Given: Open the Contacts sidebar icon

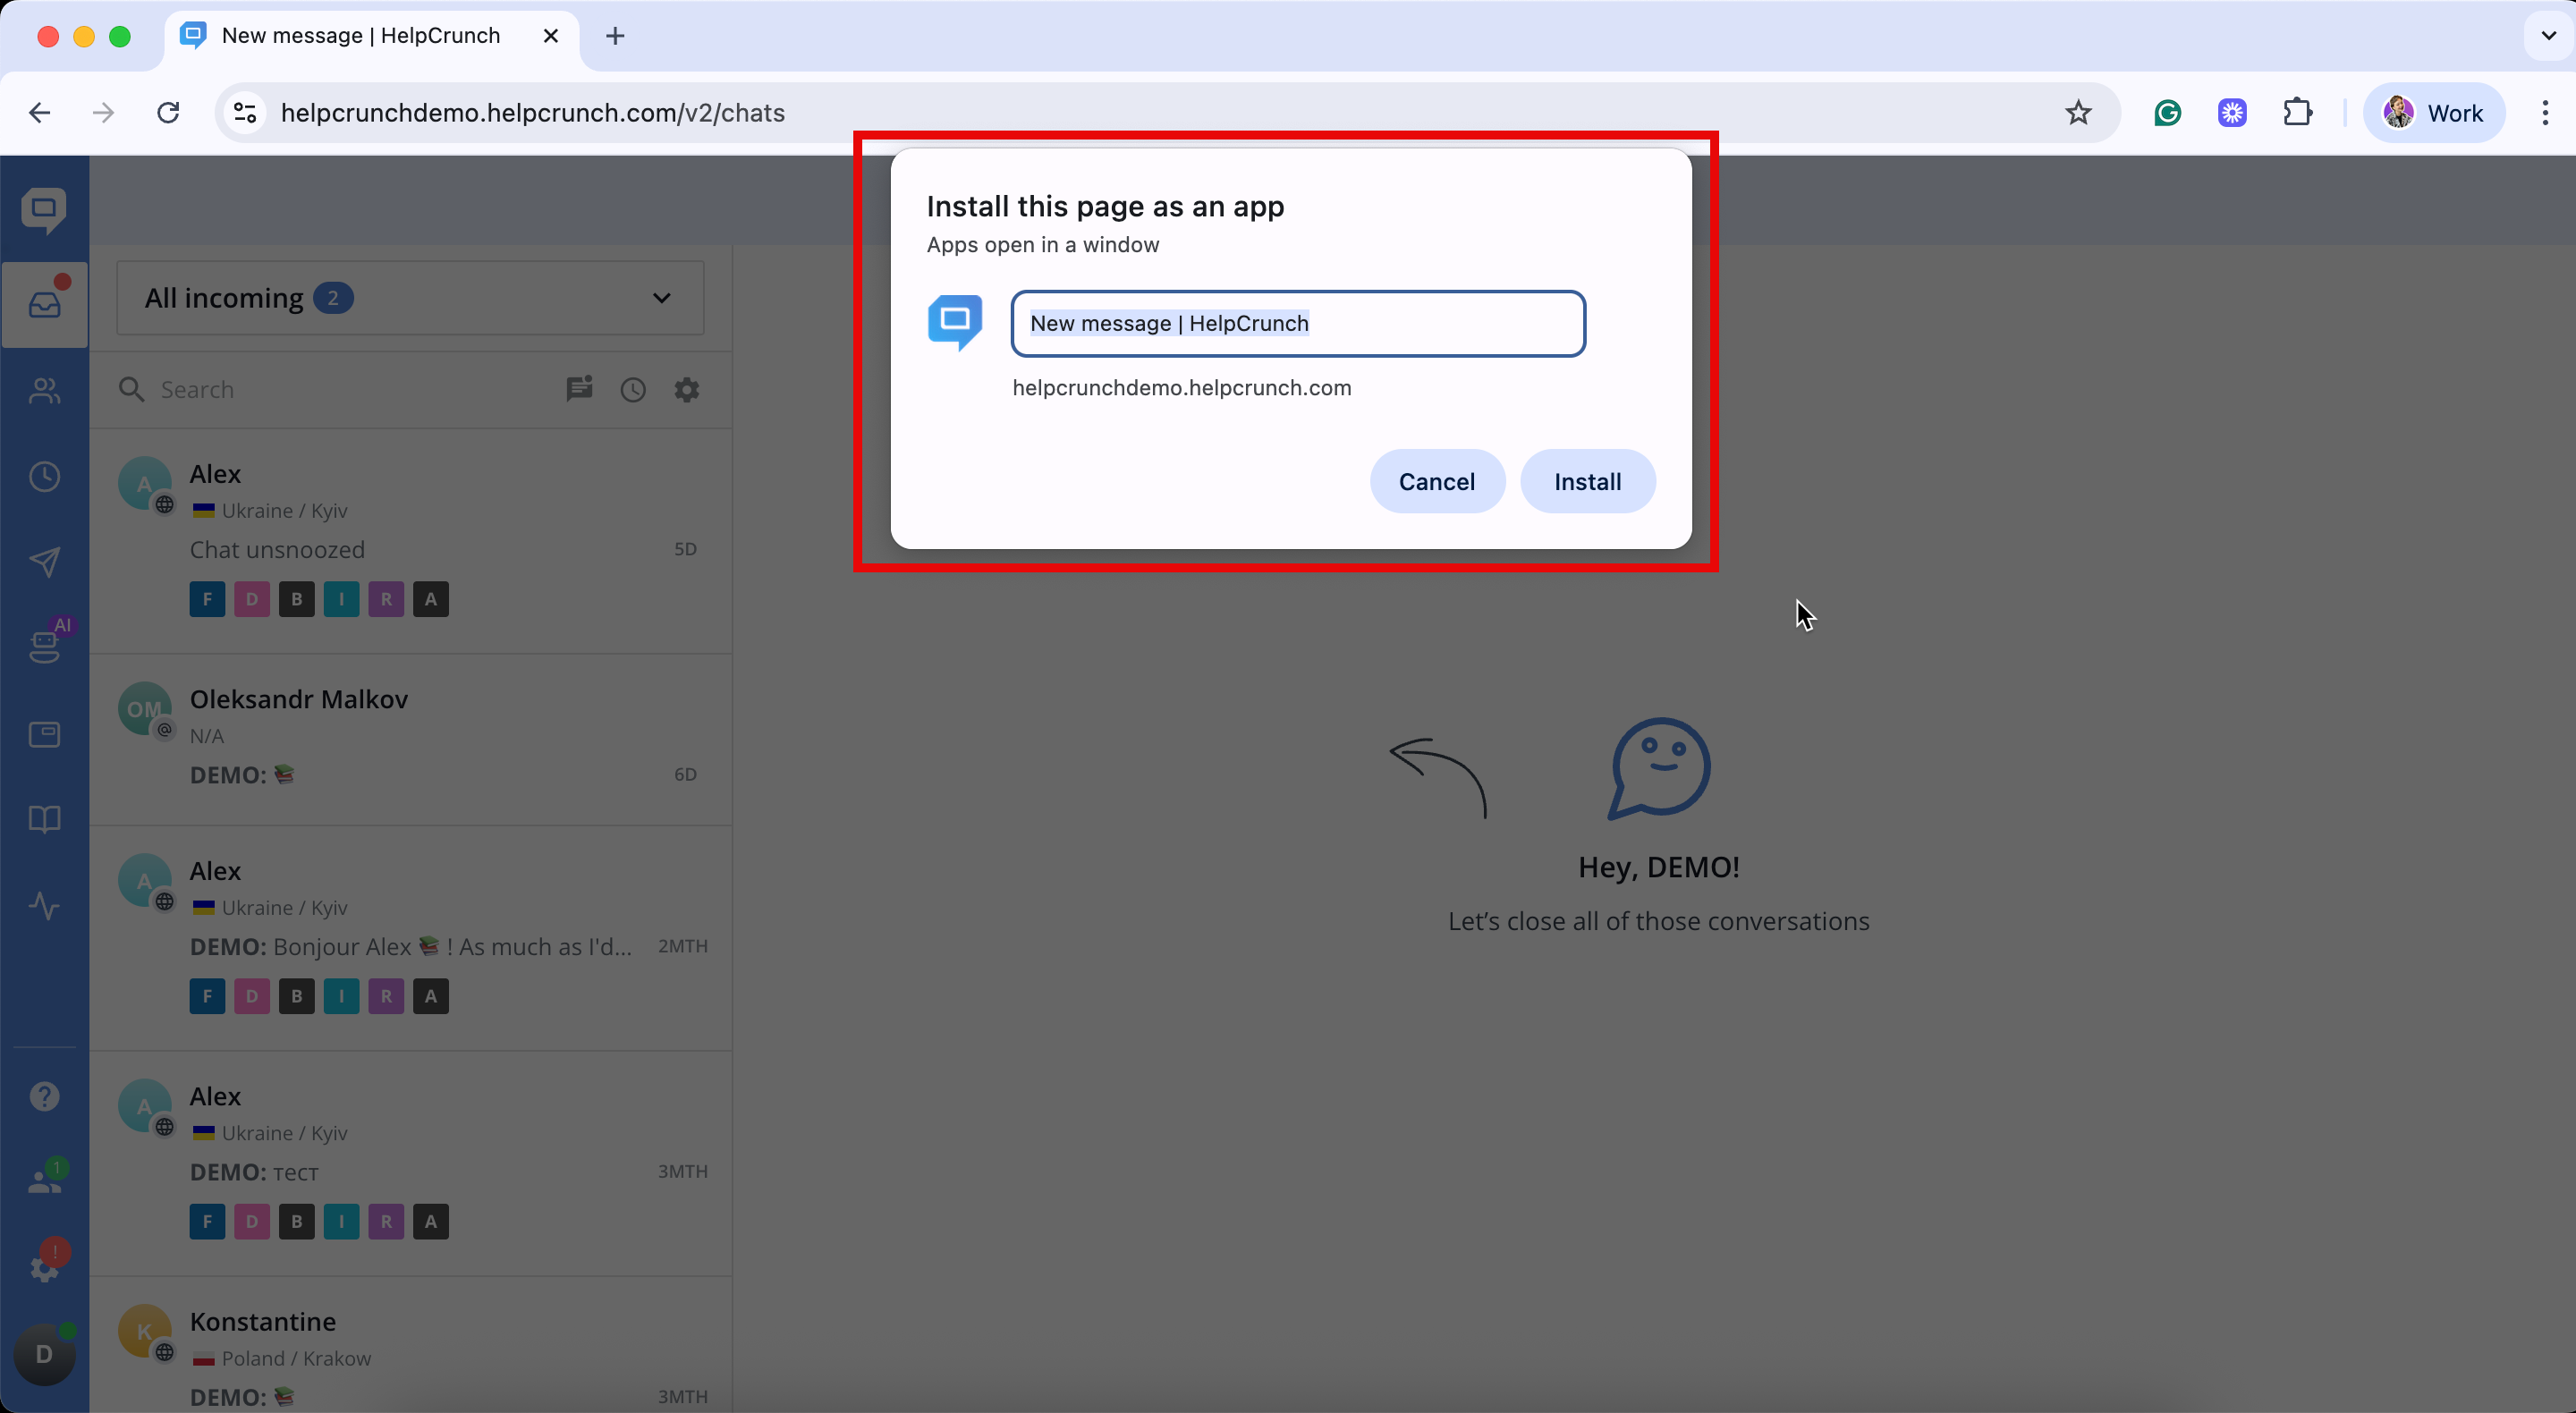Looking at the screenshot, I should point(44,391).
